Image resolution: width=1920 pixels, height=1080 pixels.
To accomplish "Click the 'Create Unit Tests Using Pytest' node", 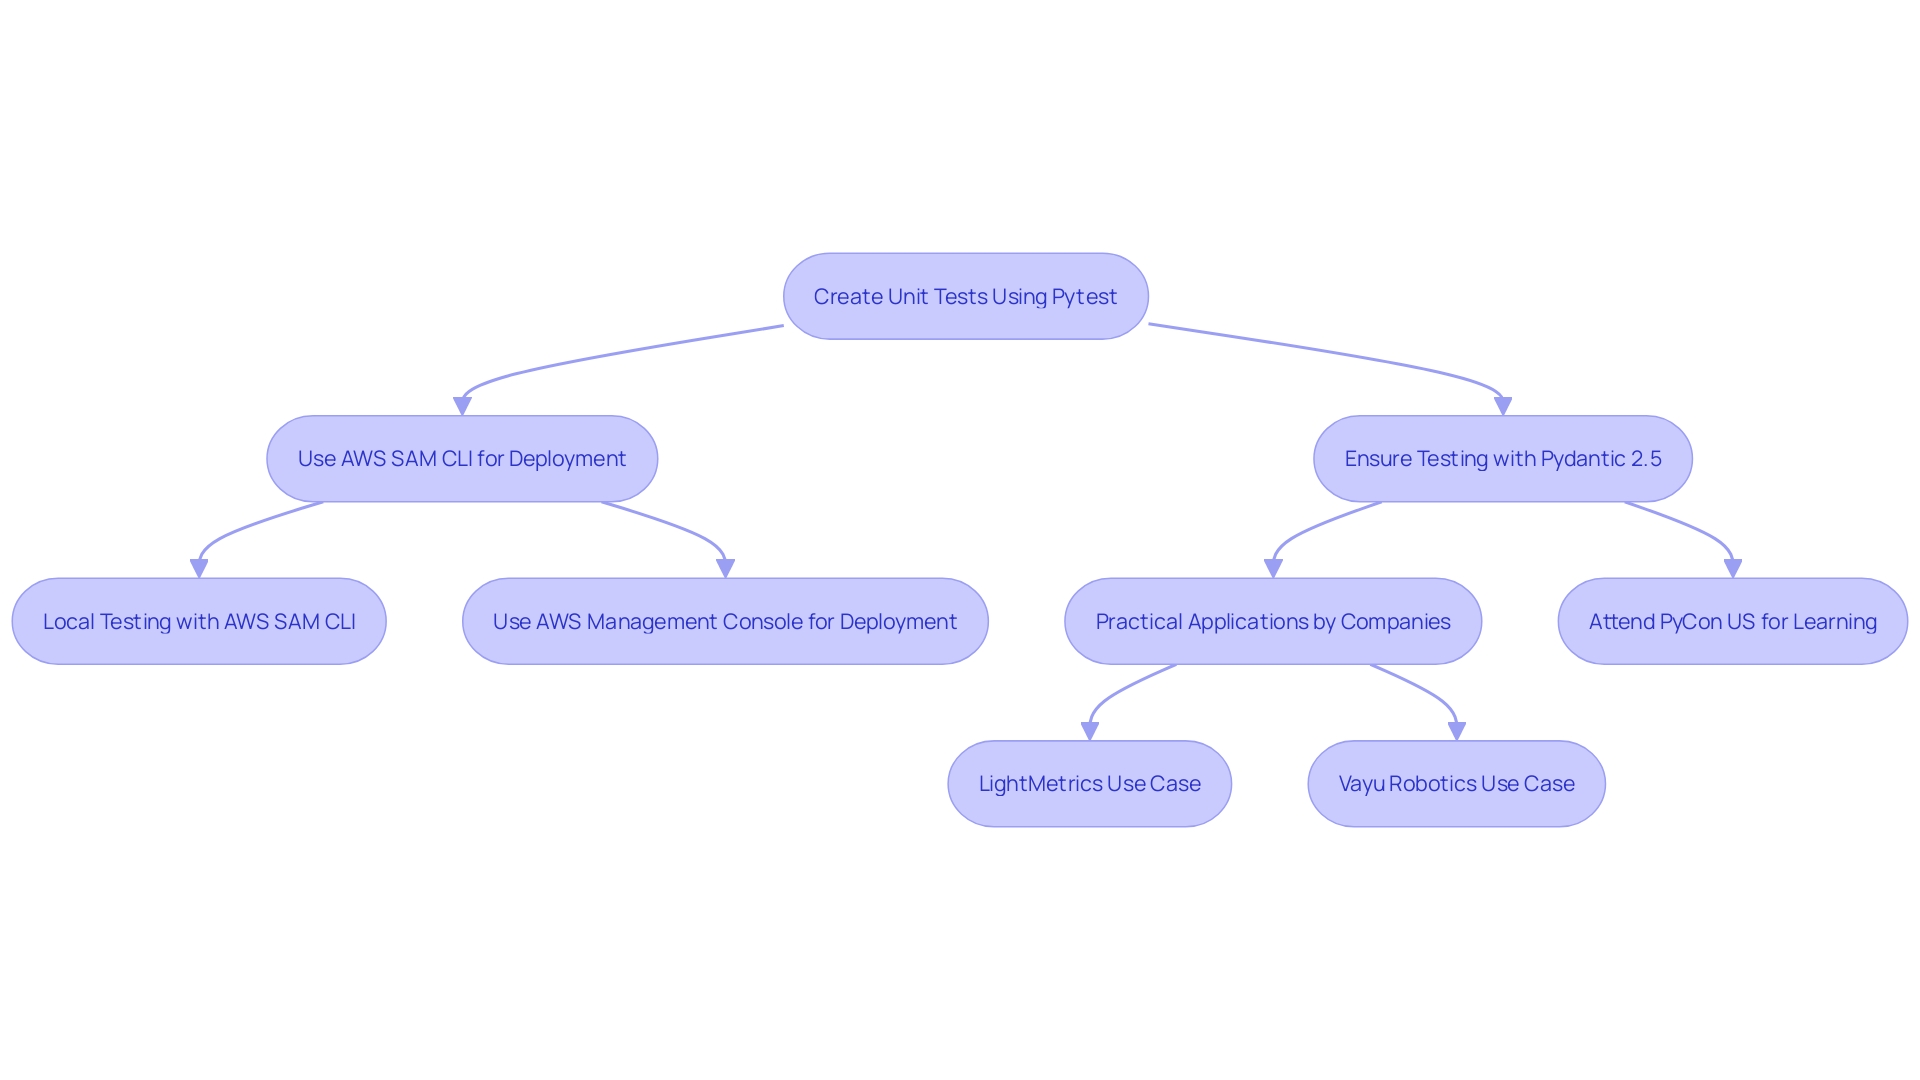I will coord(959,295).
